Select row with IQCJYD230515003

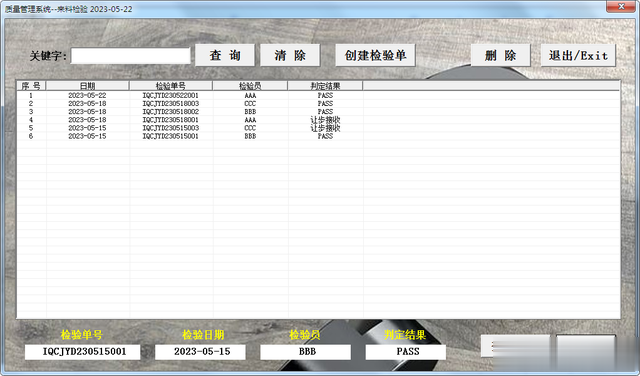coord(318,128)
